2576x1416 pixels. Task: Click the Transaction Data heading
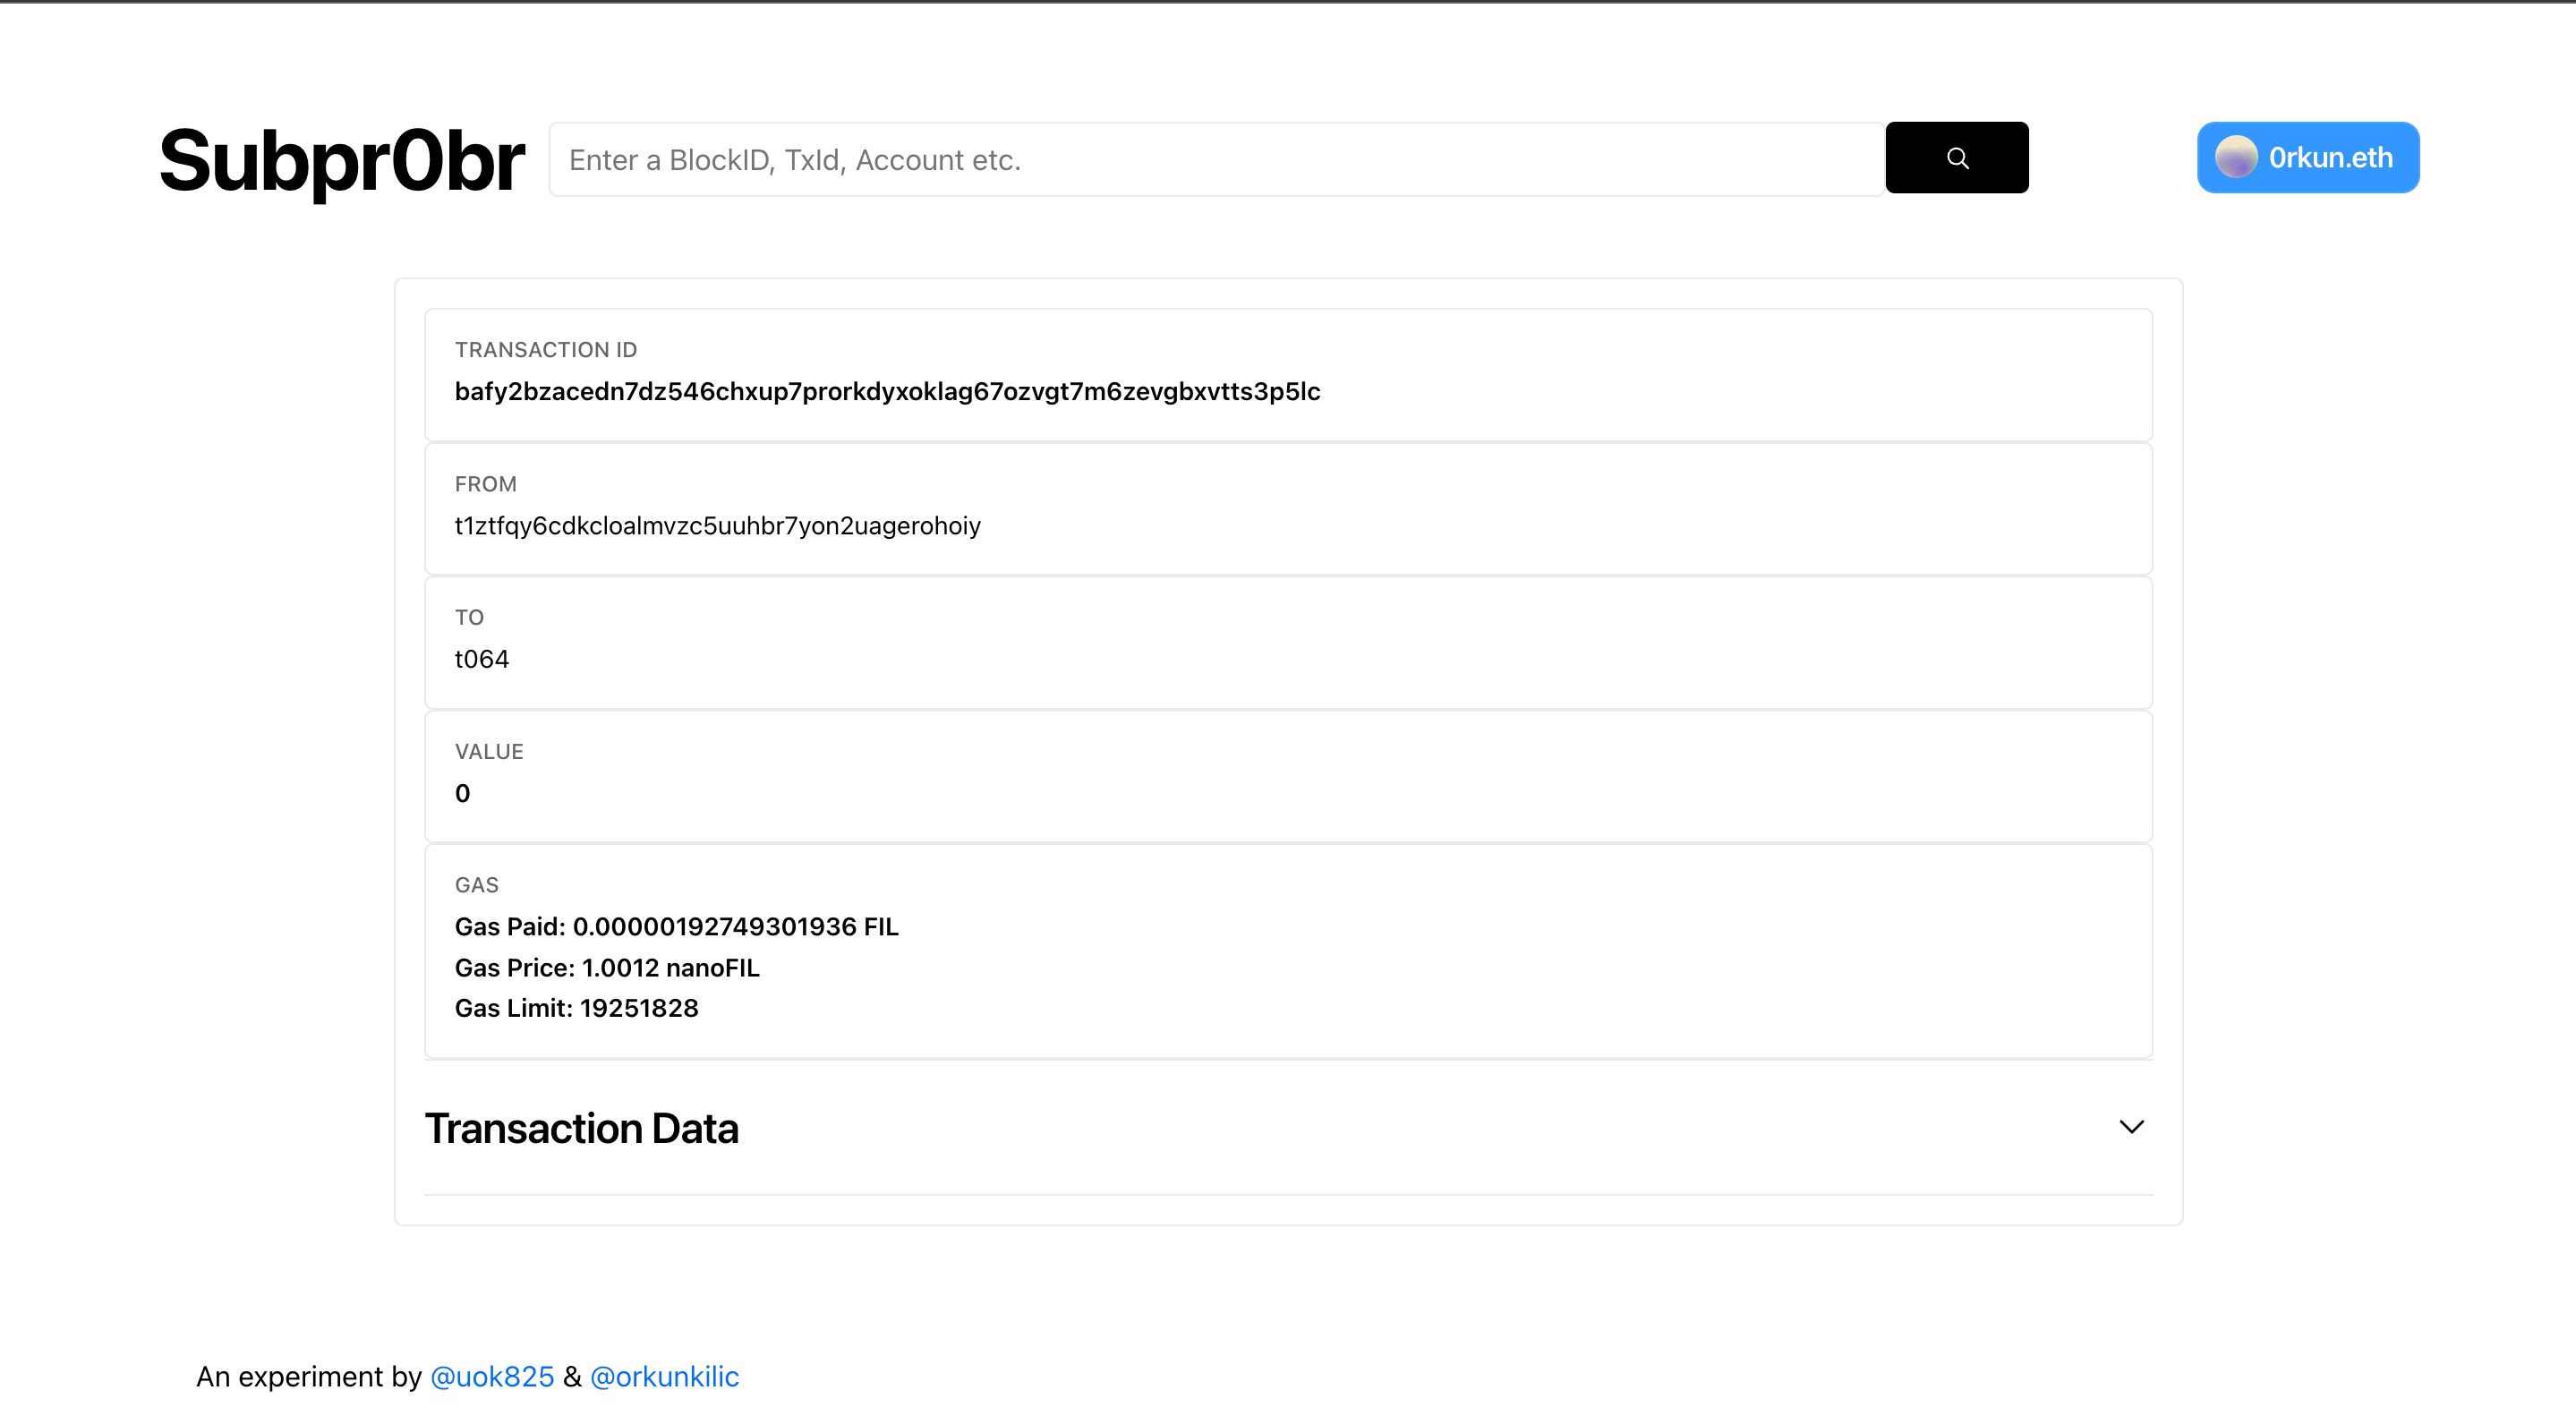click(581, 1128)
